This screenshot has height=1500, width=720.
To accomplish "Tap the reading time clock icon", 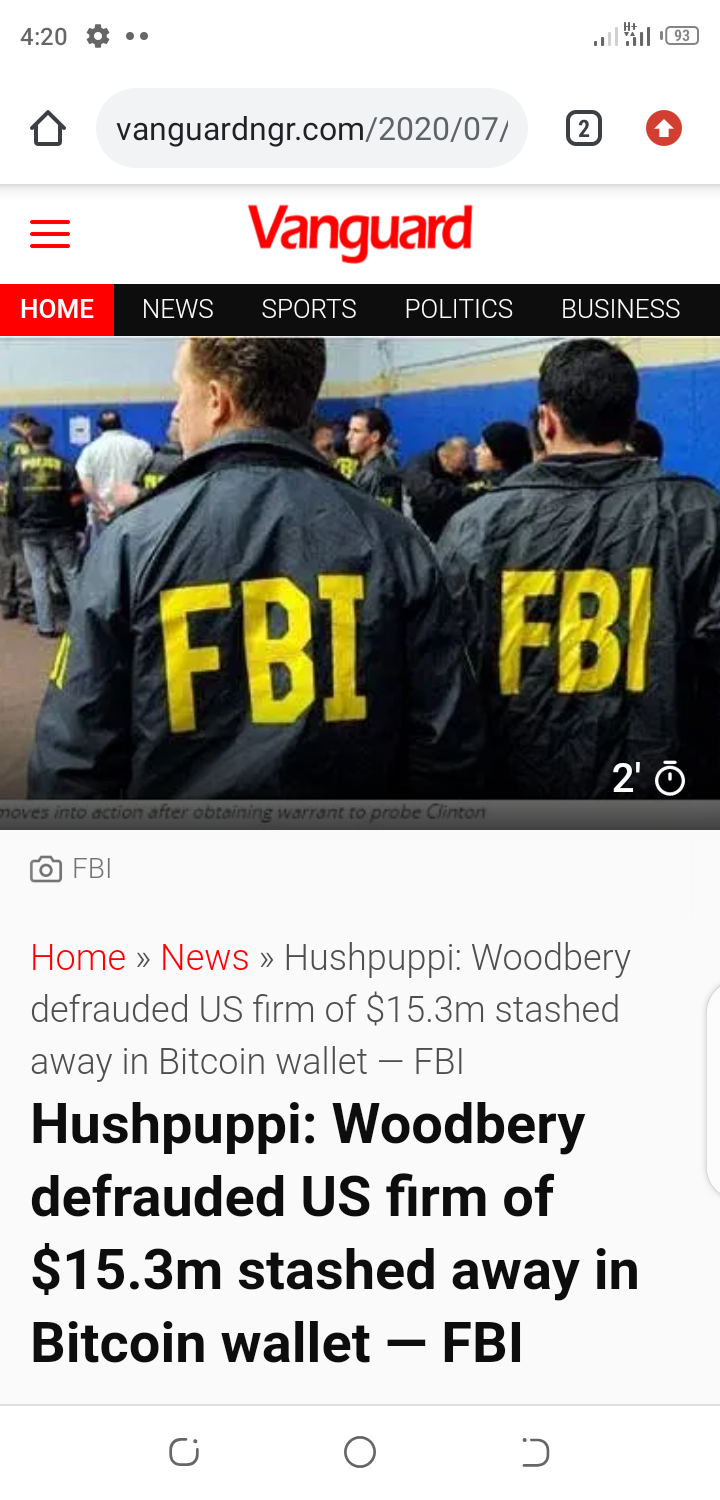I will click(670, 778).
